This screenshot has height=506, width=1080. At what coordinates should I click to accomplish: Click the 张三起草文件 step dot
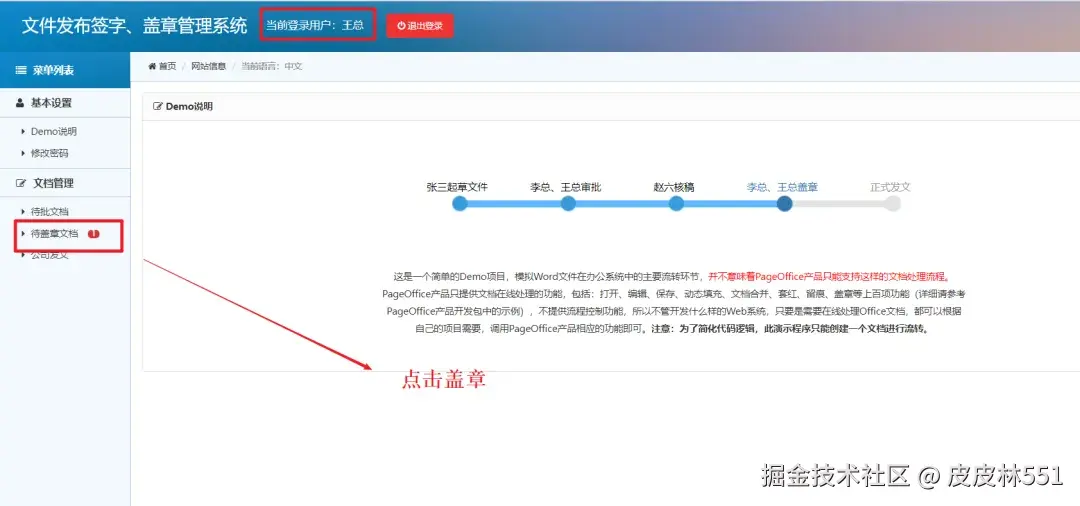click(460, 204)
